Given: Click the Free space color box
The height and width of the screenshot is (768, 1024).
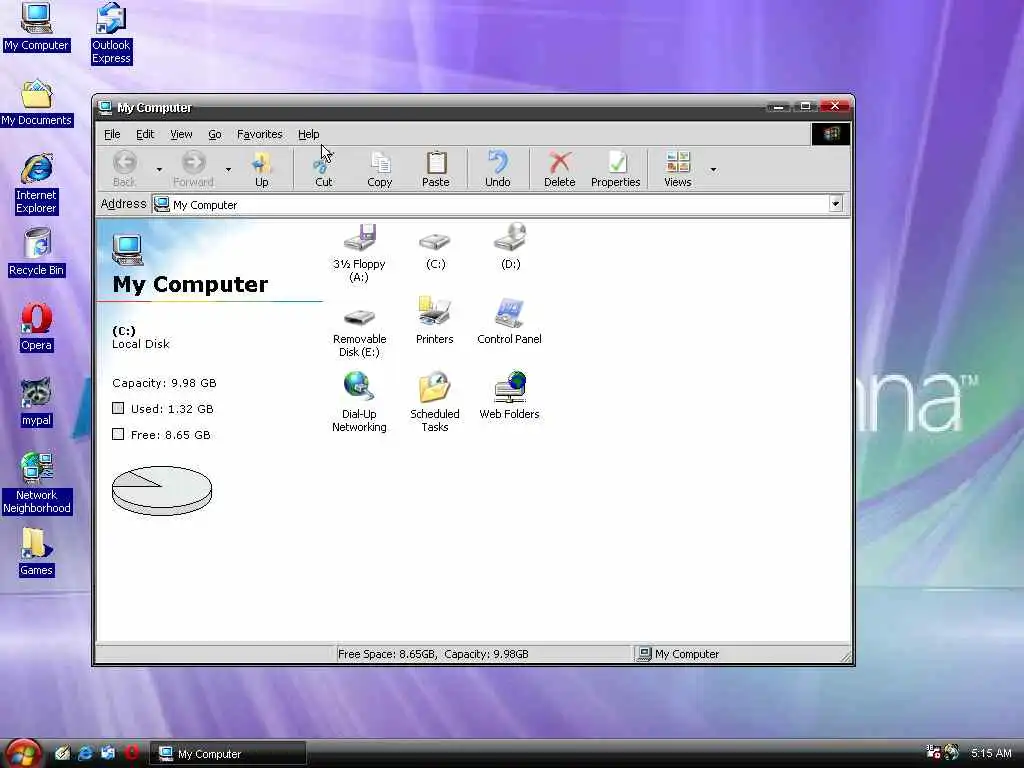Looking at the screenshot, I should click(x=118, y=434).
